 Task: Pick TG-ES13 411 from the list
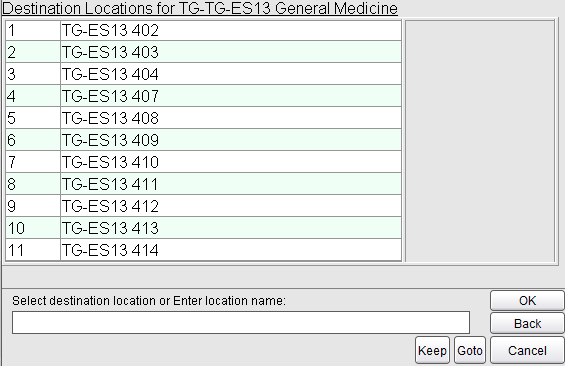coord(204,184)
